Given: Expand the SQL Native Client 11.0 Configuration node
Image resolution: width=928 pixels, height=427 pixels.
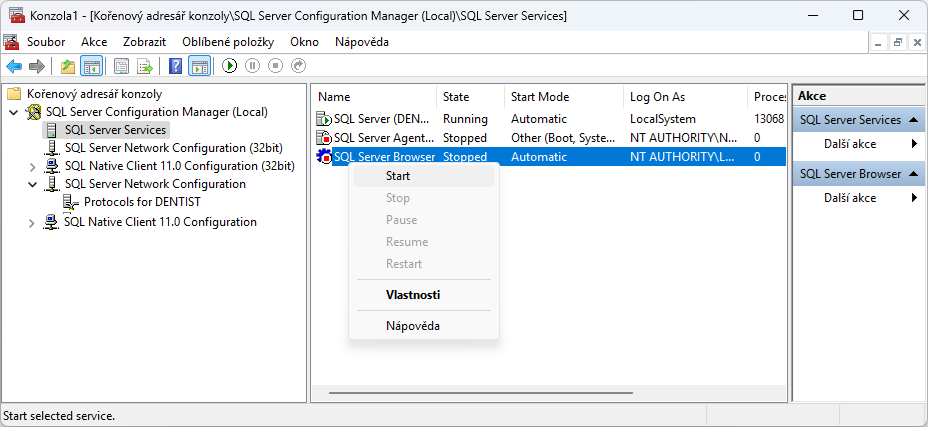Looking at the screenshot, I should tap(33, 223).
